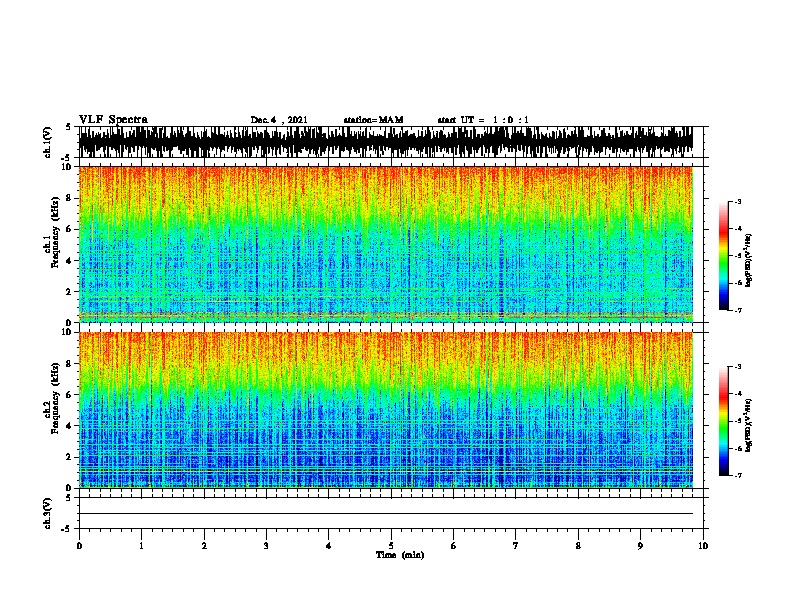Click the black ch.1 voltage waveform panel
792x612 pixels.
click(386, 142)
